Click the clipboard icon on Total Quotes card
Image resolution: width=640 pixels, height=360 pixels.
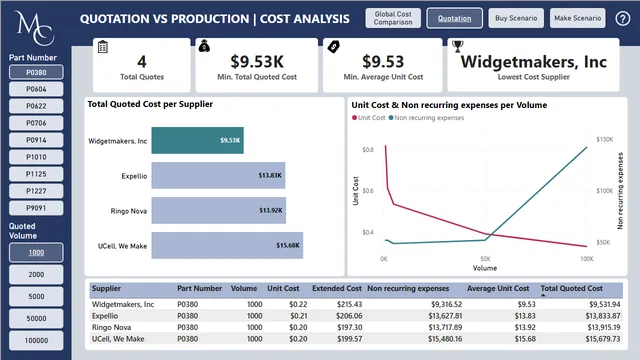click(x=103, y=47)
